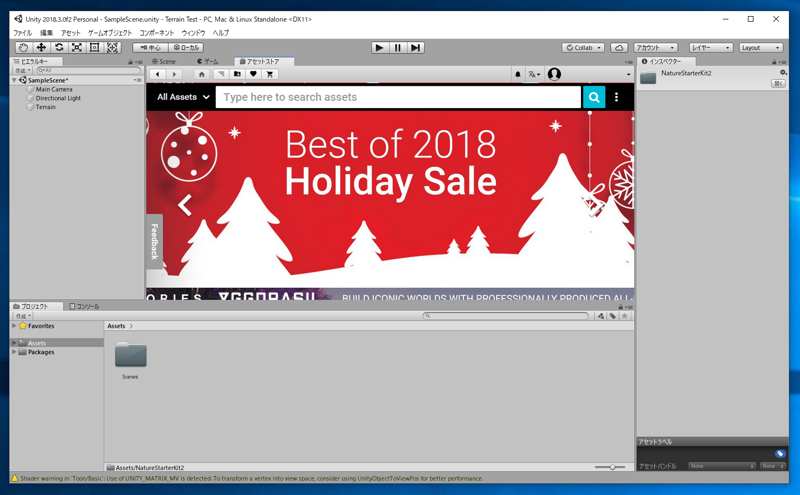Open the shopping cart

[270, 75]
